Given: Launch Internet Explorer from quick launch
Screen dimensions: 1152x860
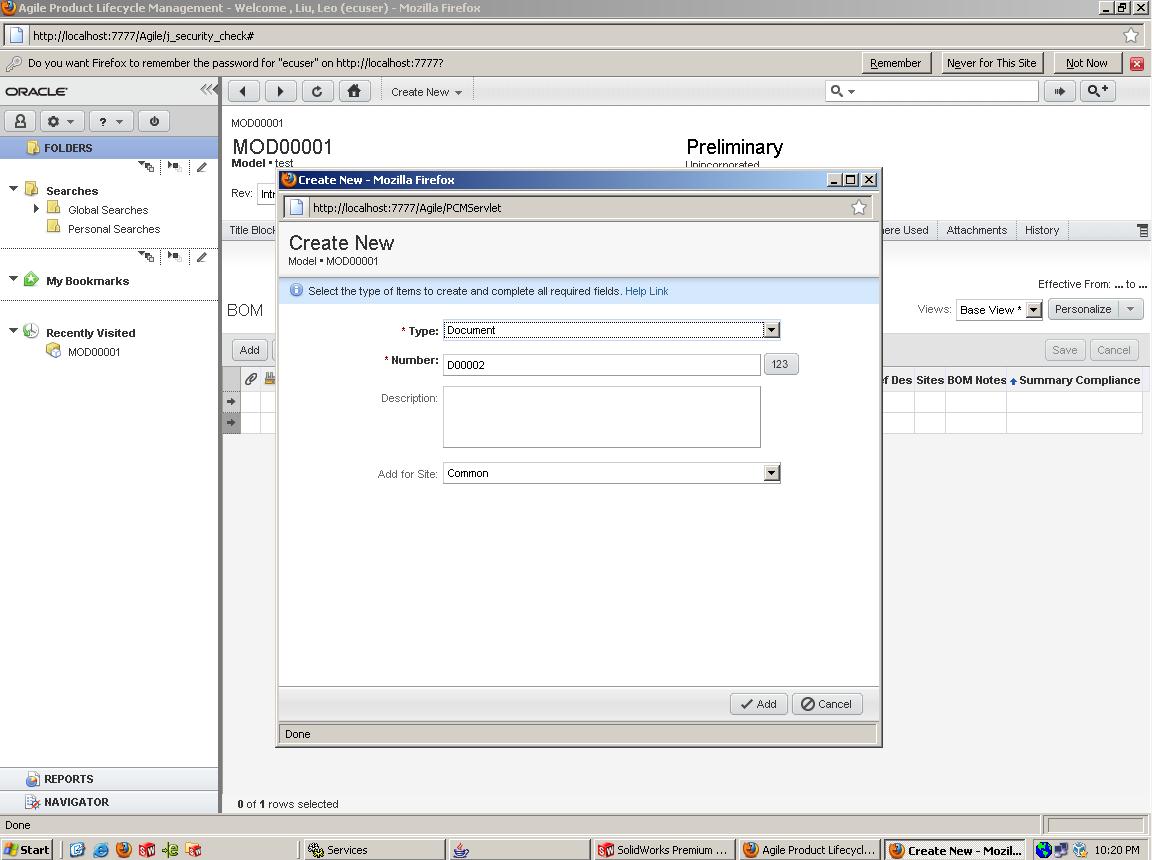Looking at the screenshot, I should (101, 850).
